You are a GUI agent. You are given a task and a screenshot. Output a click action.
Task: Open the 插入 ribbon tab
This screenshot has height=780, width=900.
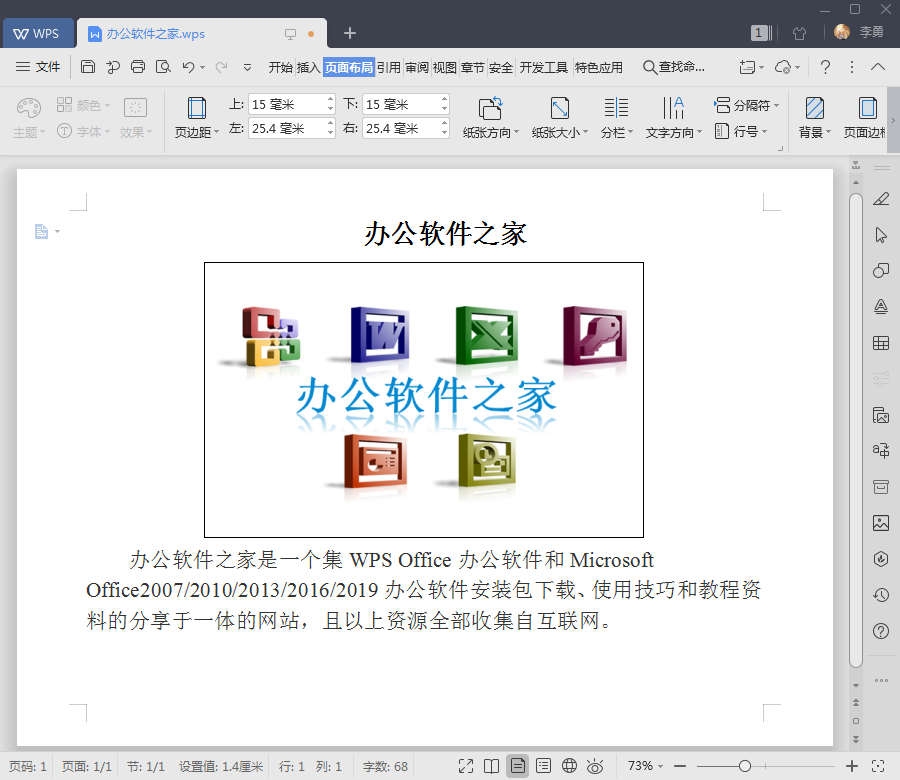(x=308, y=68)
